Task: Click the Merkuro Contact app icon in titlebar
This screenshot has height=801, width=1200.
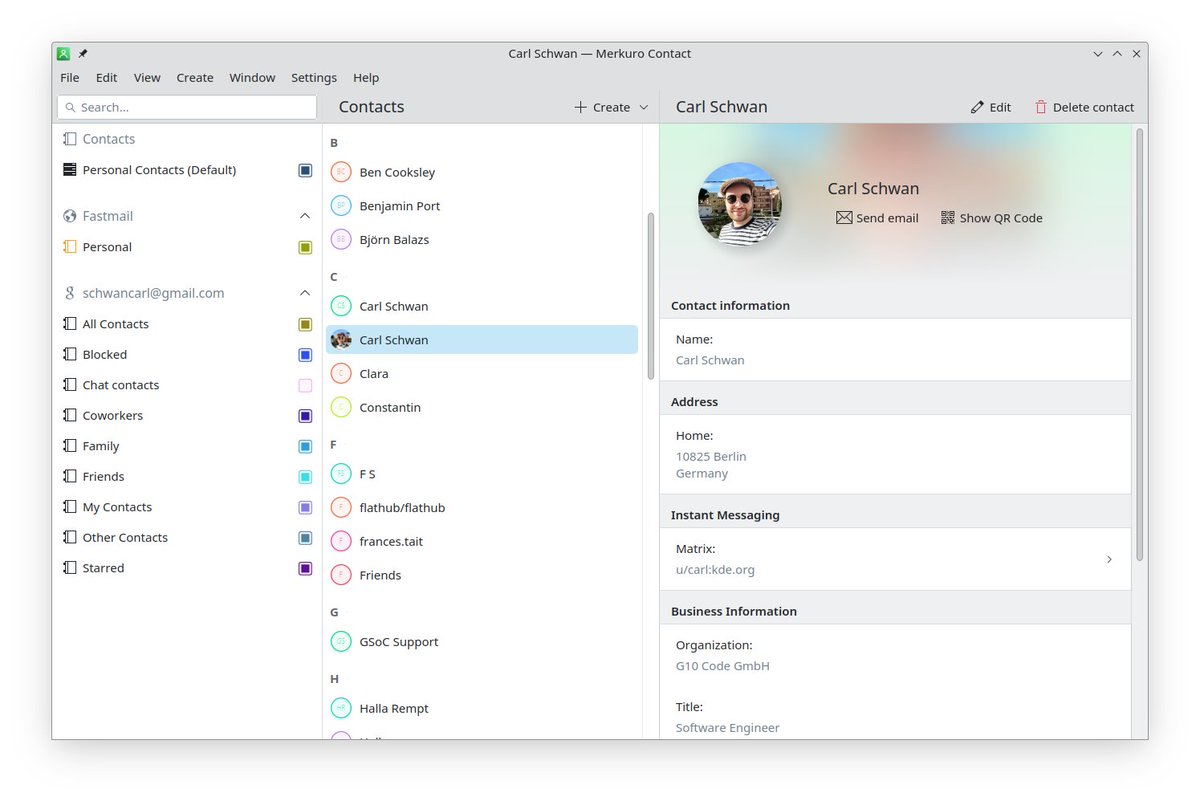Action: 64,54
